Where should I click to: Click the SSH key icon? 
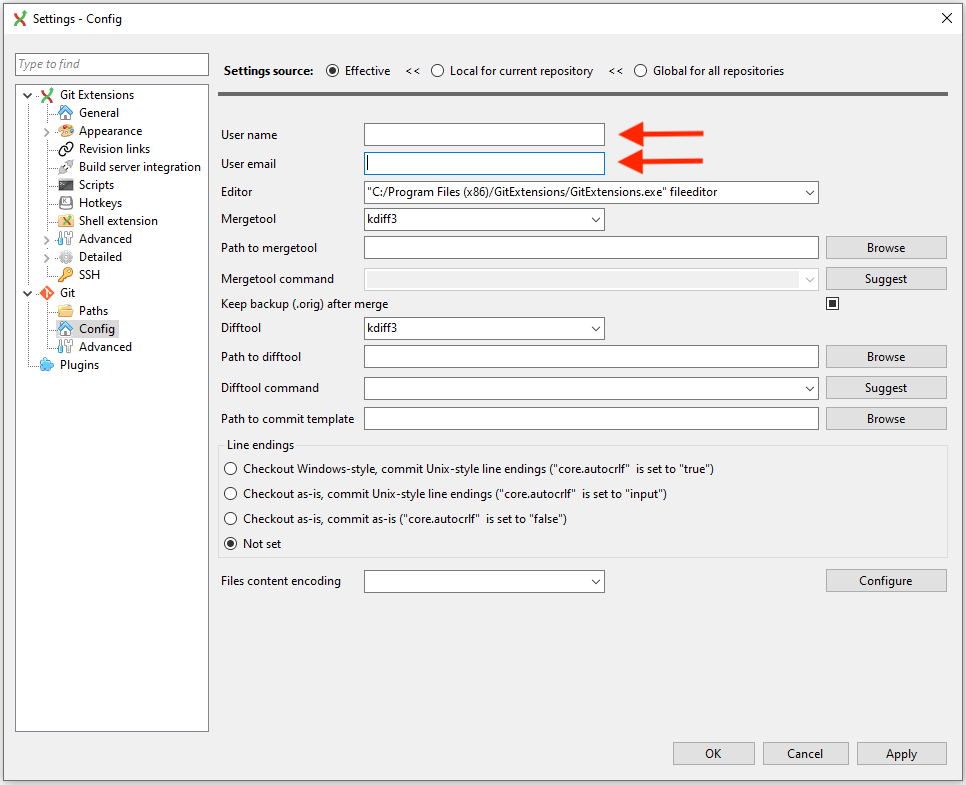pyautogui.click(x=66, y=275)
